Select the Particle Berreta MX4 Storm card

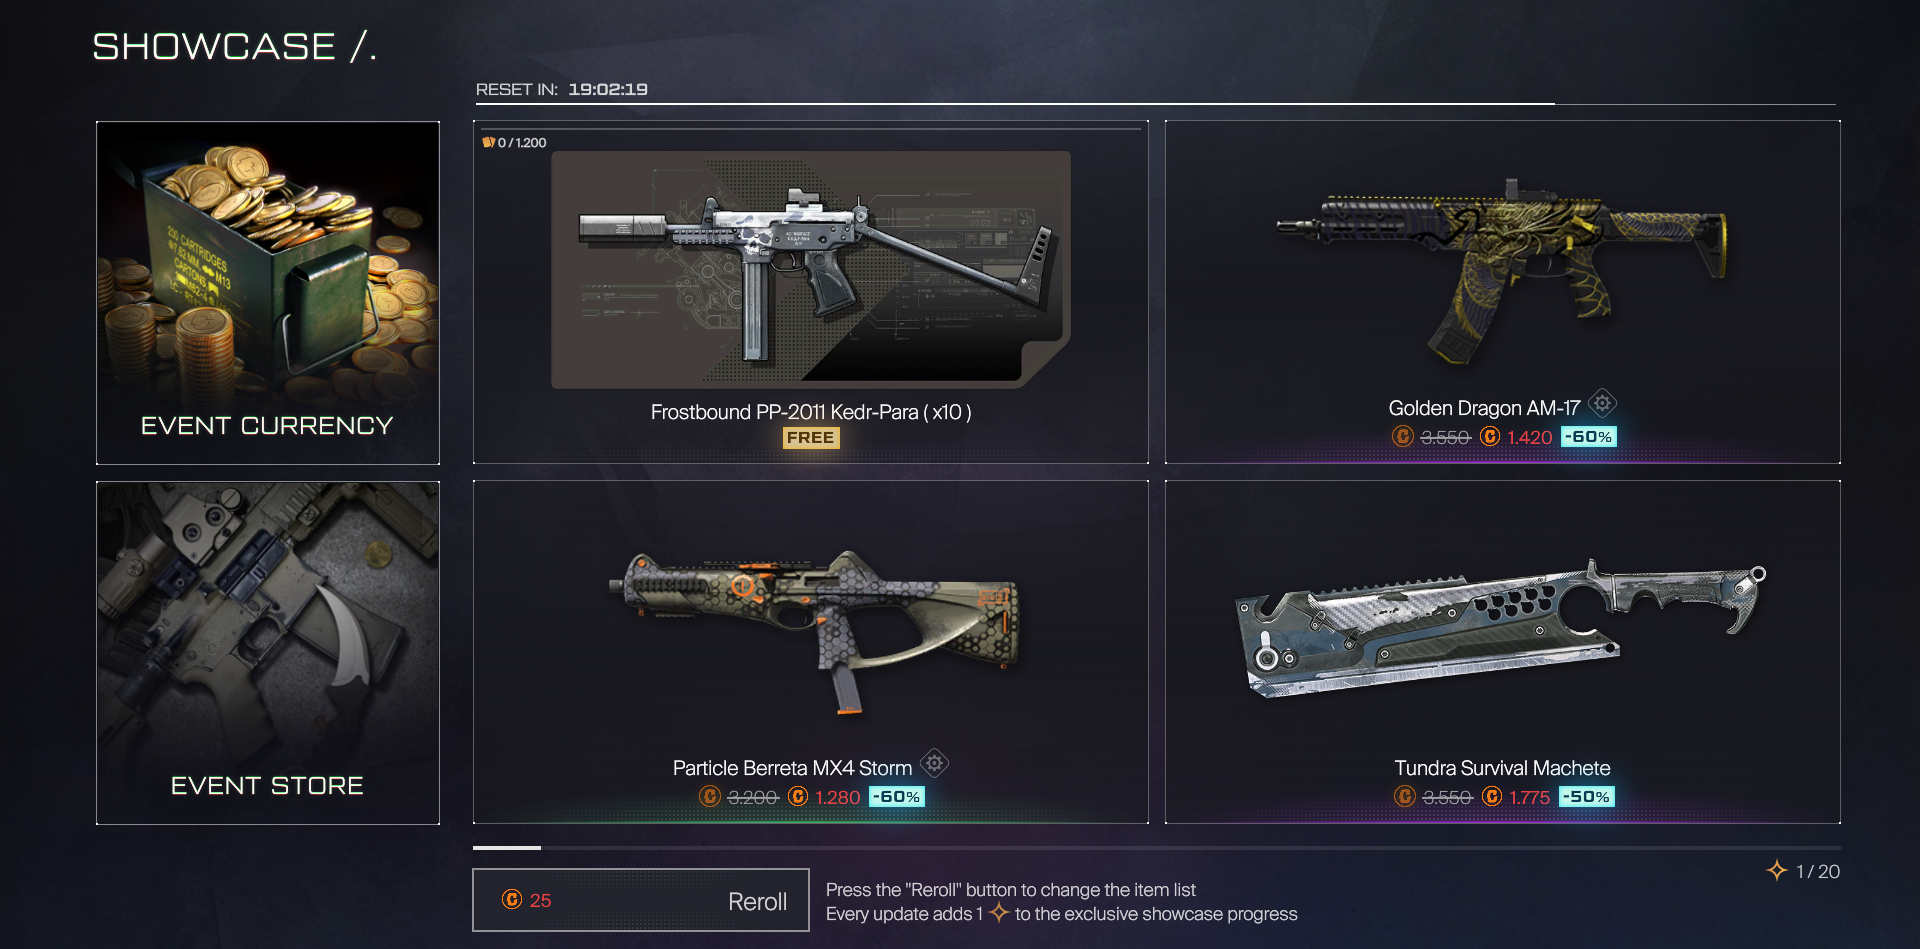point(811,652)
